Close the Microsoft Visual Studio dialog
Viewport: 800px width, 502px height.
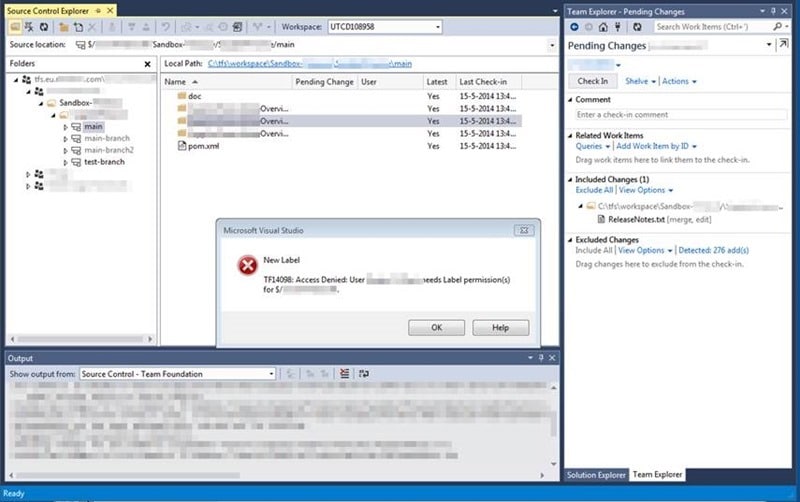(524, 231)
